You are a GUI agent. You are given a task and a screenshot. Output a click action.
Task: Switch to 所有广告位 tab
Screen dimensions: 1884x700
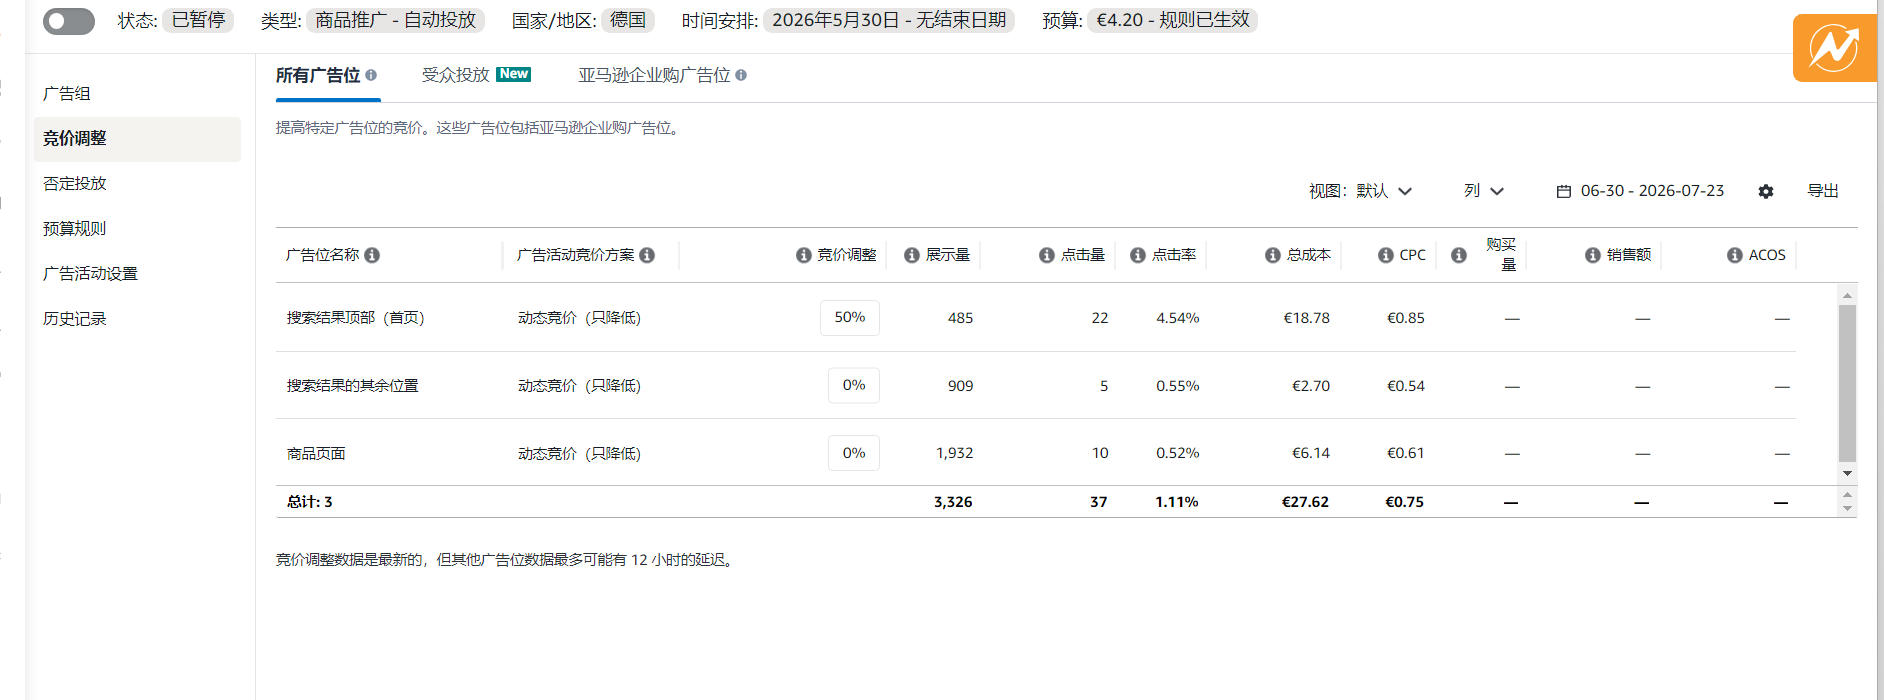click(318, 75)
